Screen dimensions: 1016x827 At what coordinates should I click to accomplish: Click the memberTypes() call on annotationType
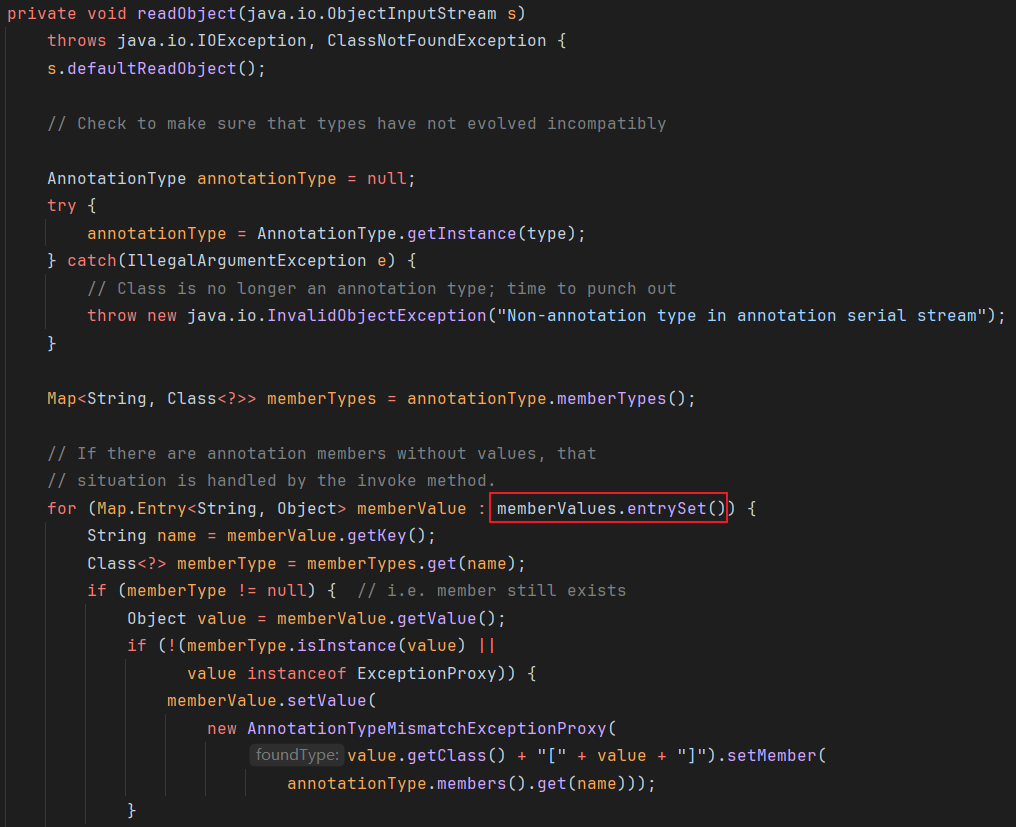(611, 398)
